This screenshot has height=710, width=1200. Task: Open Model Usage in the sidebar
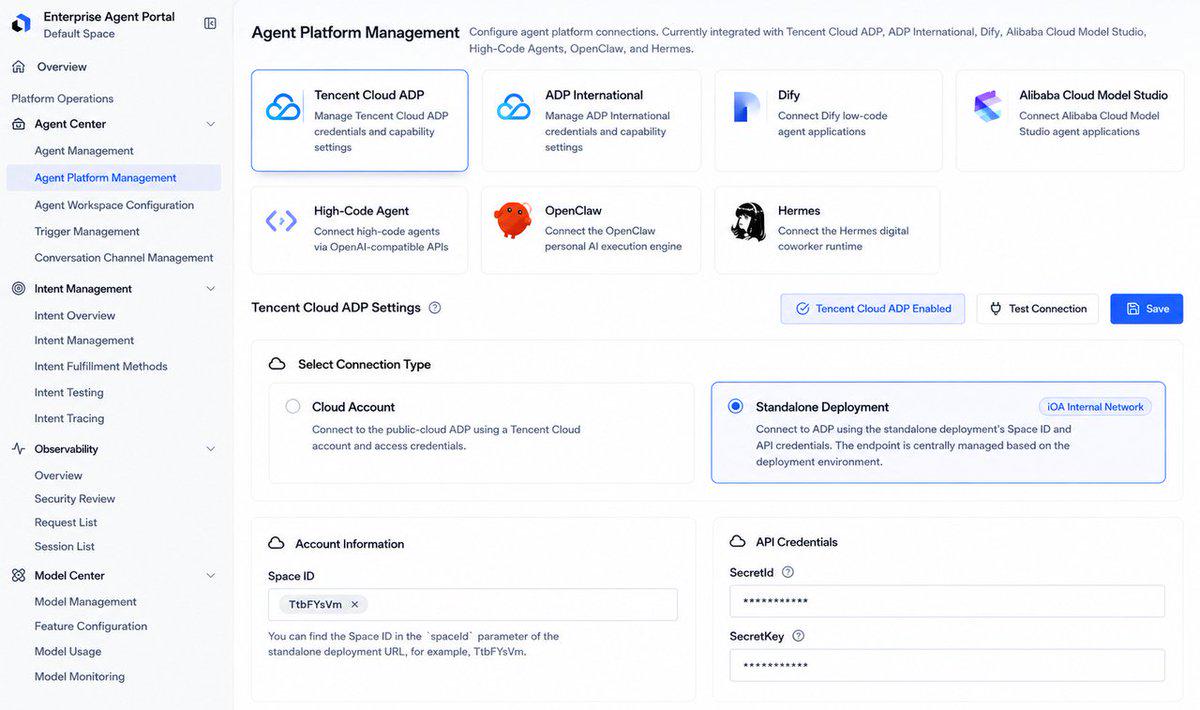point(68,652)
